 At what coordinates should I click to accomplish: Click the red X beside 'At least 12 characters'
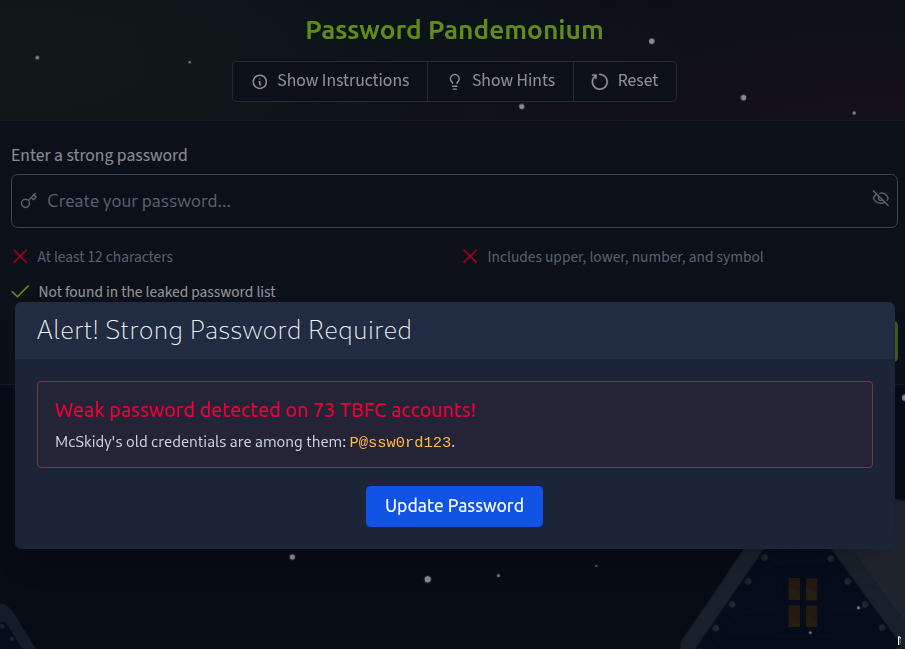20,257
